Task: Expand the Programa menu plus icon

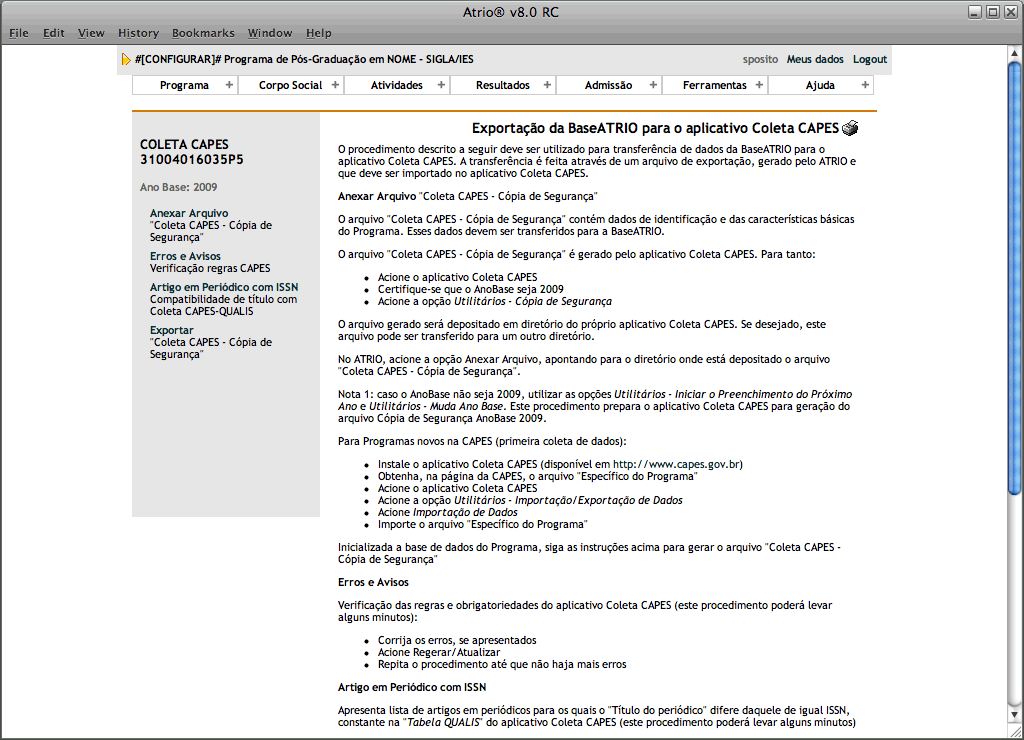Action: click(229, 85)
